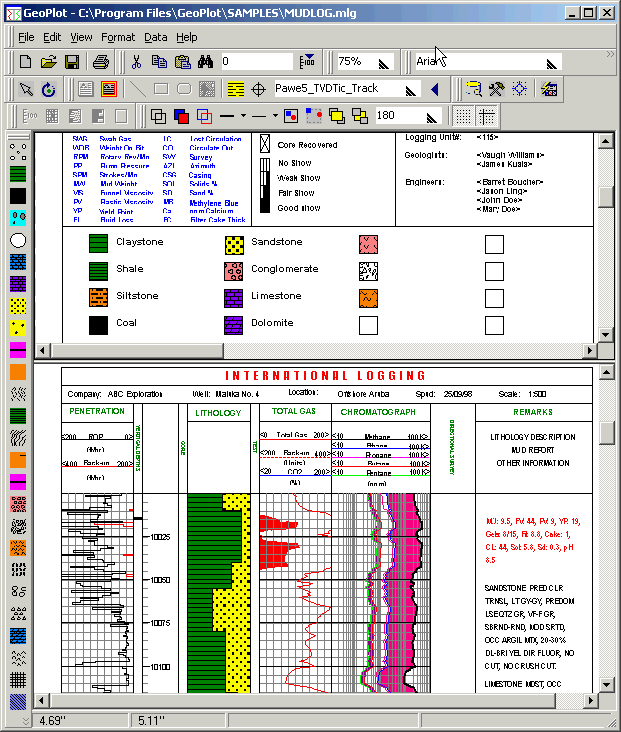Viewport: 621px width, 732px height.
Task: Open the Pawe5_TVDTic_Track selector dropdown
Action: click(410, 89)
